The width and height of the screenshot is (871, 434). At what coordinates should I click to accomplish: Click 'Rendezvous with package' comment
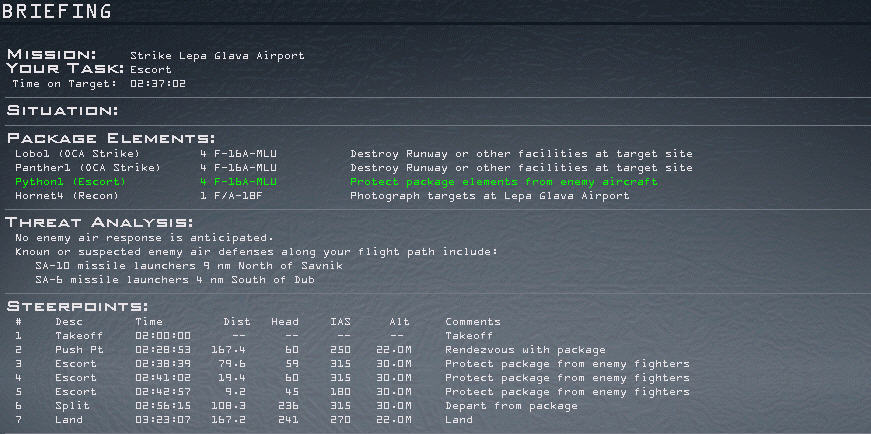525,350
